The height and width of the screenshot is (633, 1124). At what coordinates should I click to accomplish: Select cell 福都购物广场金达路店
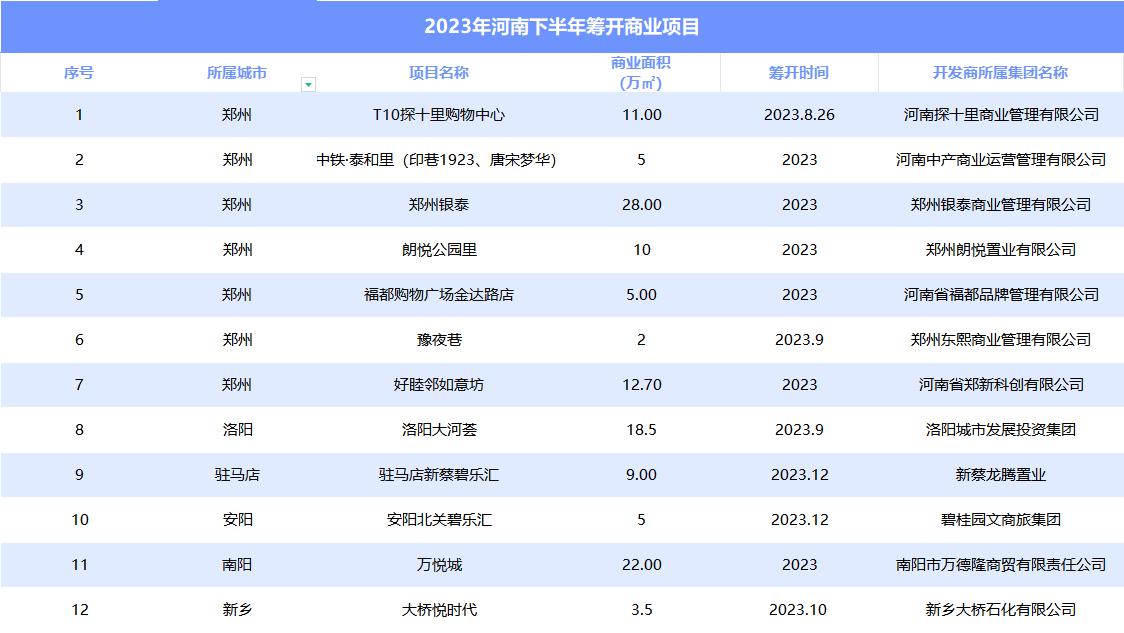click(x=439, y=295)
